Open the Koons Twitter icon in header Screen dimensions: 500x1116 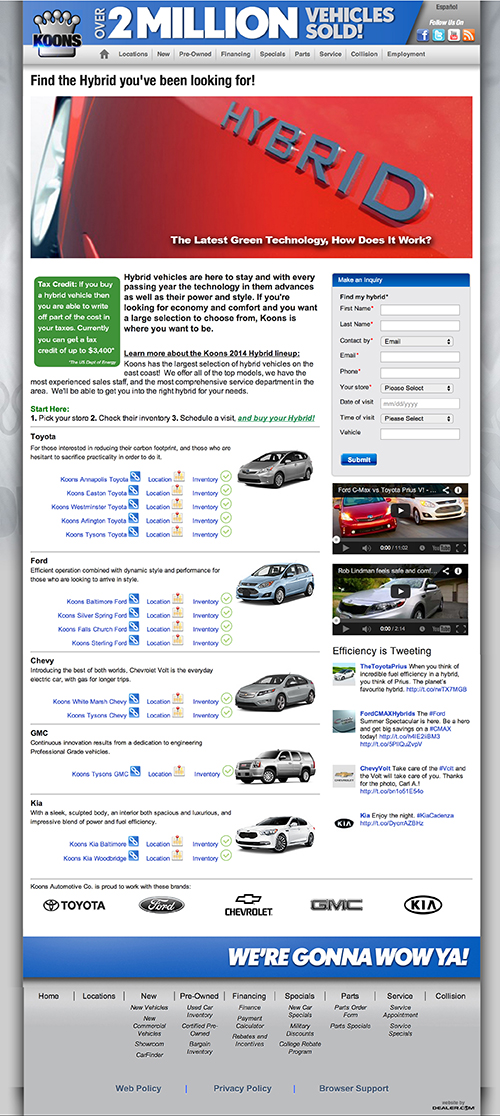pos(439,36)
